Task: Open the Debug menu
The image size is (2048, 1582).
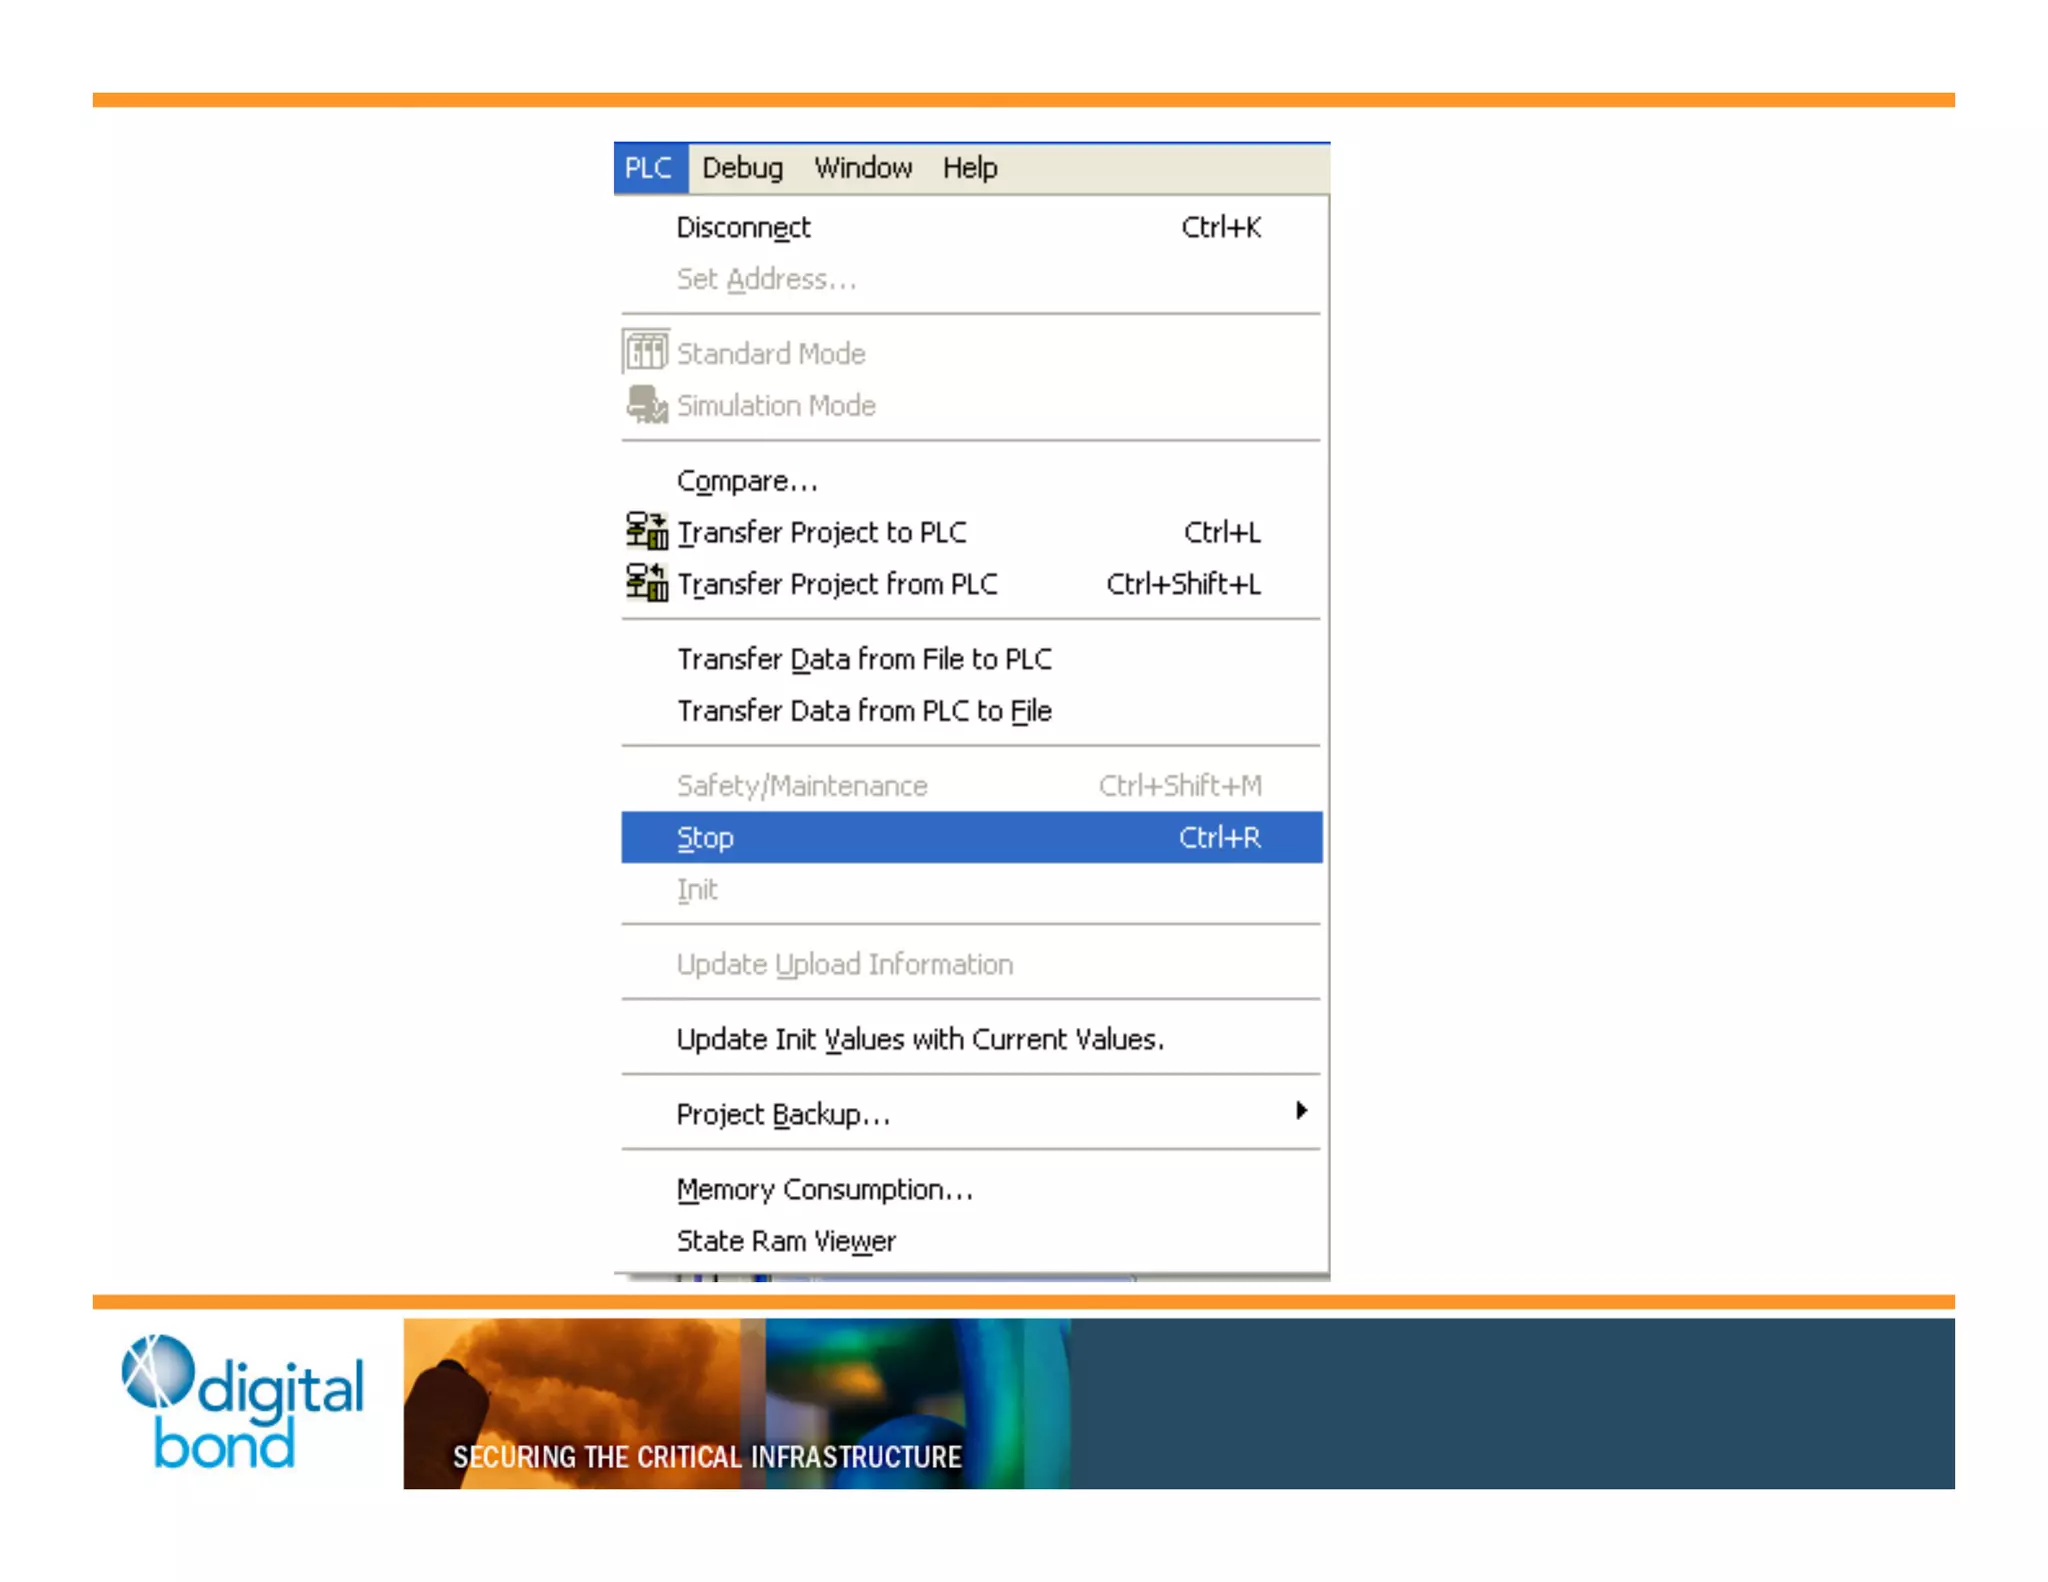Action: pyautogui.click(x=742, y=168)
